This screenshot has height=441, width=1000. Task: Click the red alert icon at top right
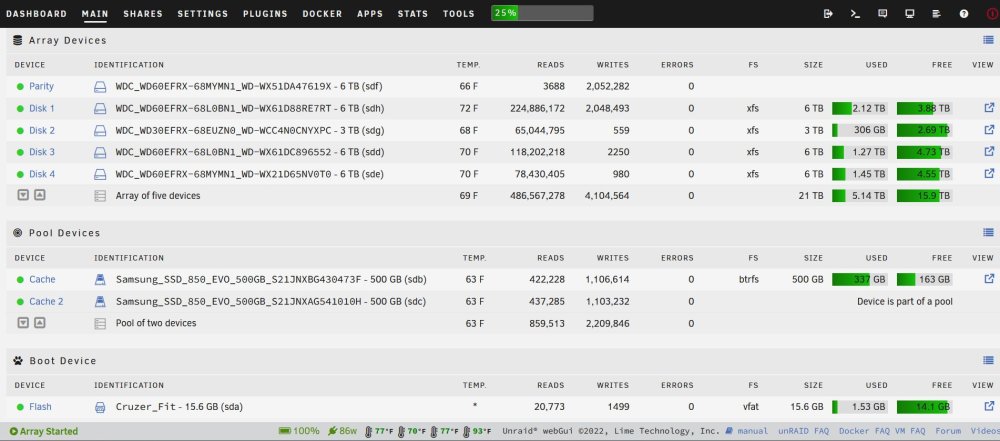[992, 13]
